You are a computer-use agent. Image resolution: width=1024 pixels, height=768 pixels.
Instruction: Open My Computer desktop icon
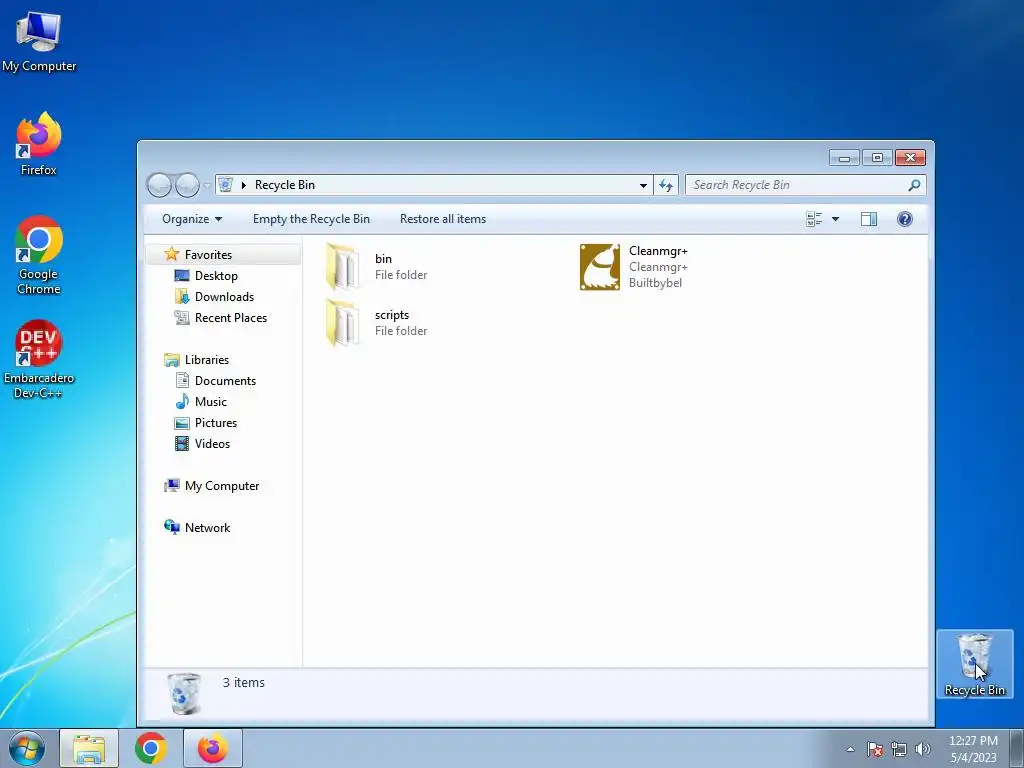pyautogui.click(x=39, y=42)
